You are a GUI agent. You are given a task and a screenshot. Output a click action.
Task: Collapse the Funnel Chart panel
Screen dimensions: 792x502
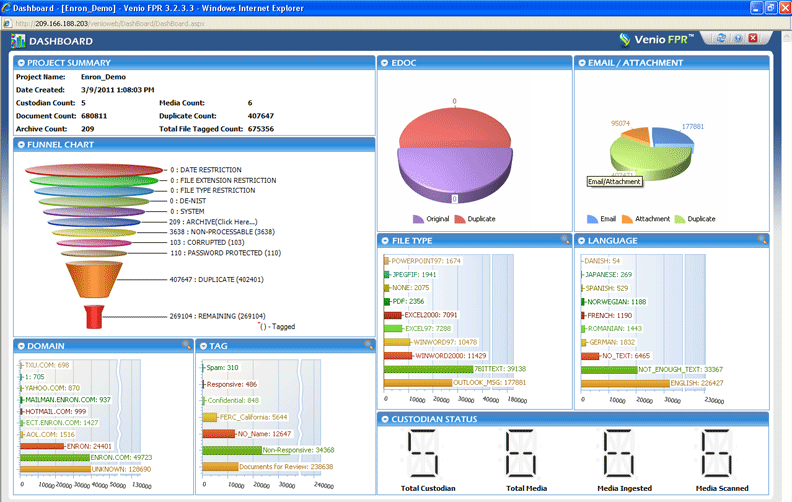point(21,145)
